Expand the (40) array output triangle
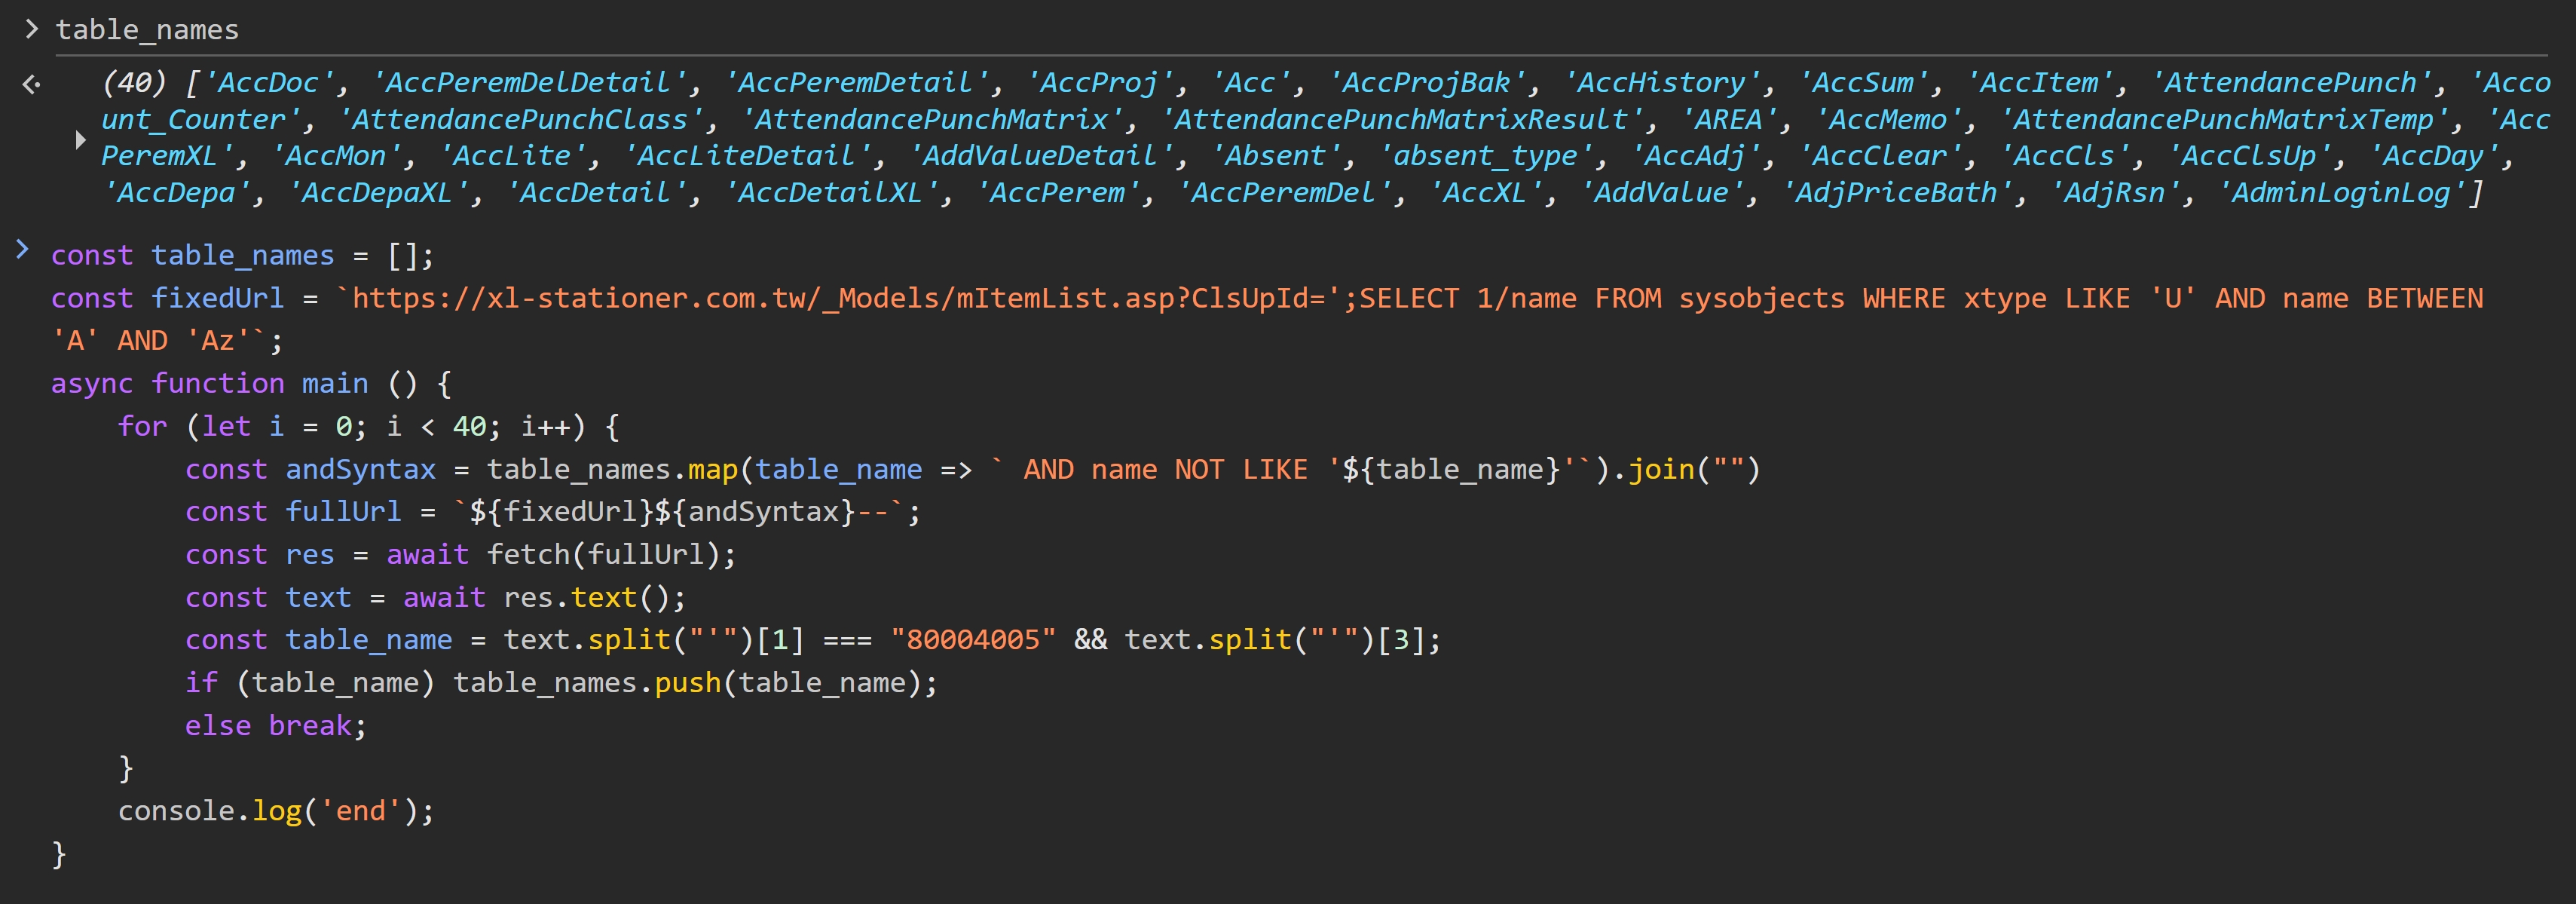 81,139
